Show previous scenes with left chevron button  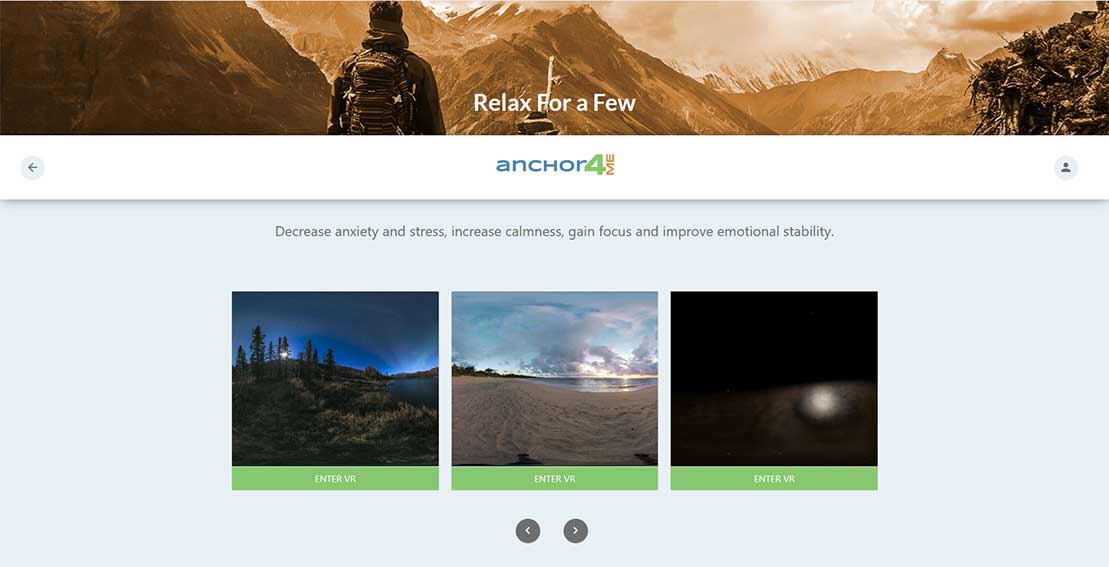[528, 531]
